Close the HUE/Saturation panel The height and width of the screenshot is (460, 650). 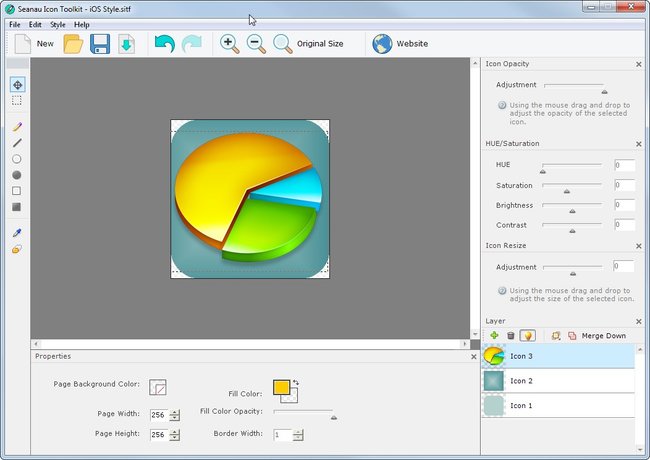(639, 144)
